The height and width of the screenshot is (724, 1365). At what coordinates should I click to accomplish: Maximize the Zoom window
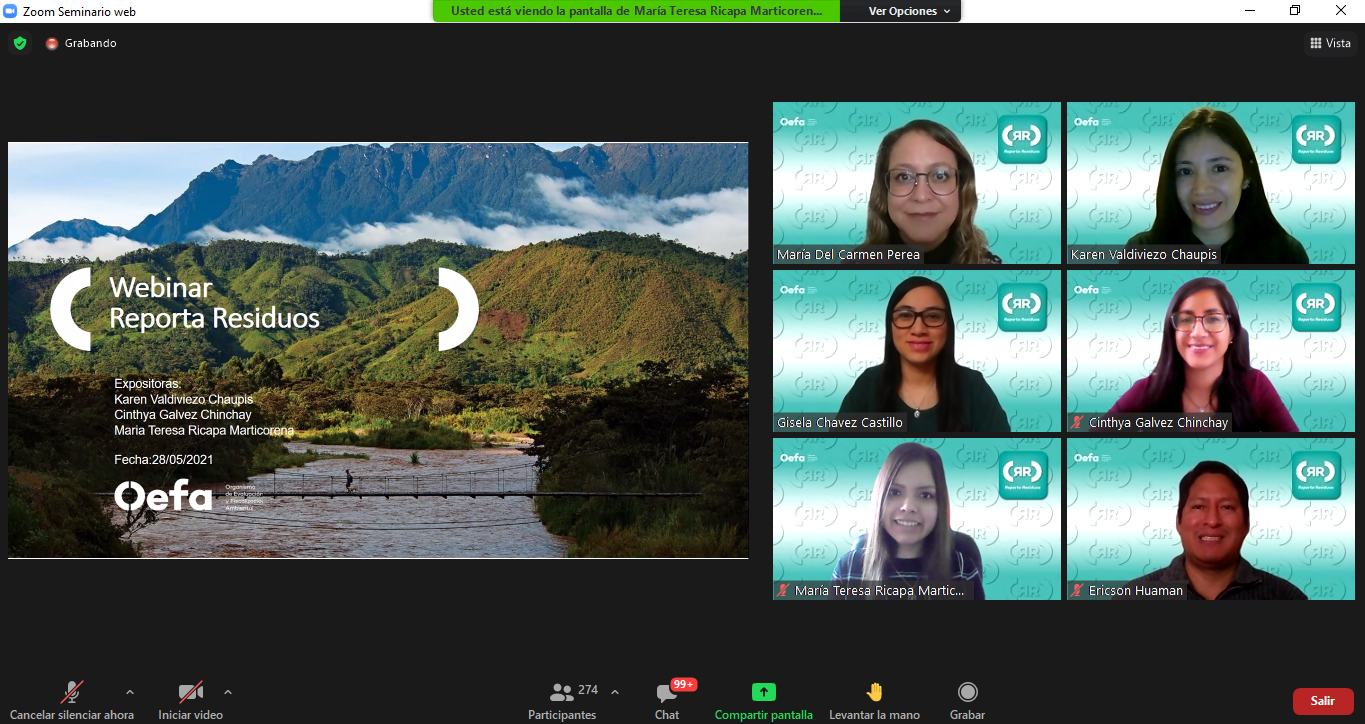pyautogui.click(x=1295, y=11)
